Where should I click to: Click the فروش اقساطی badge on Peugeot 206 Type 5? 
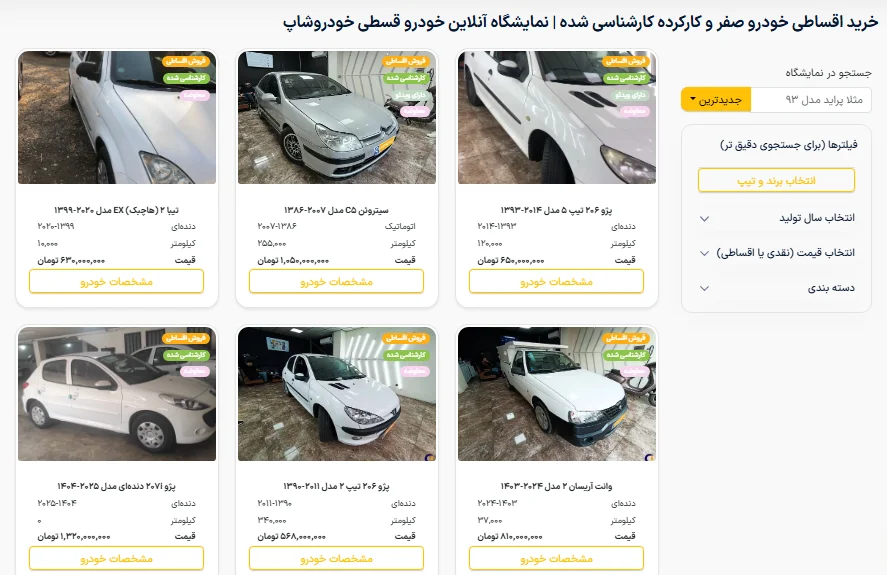point(626,61)
